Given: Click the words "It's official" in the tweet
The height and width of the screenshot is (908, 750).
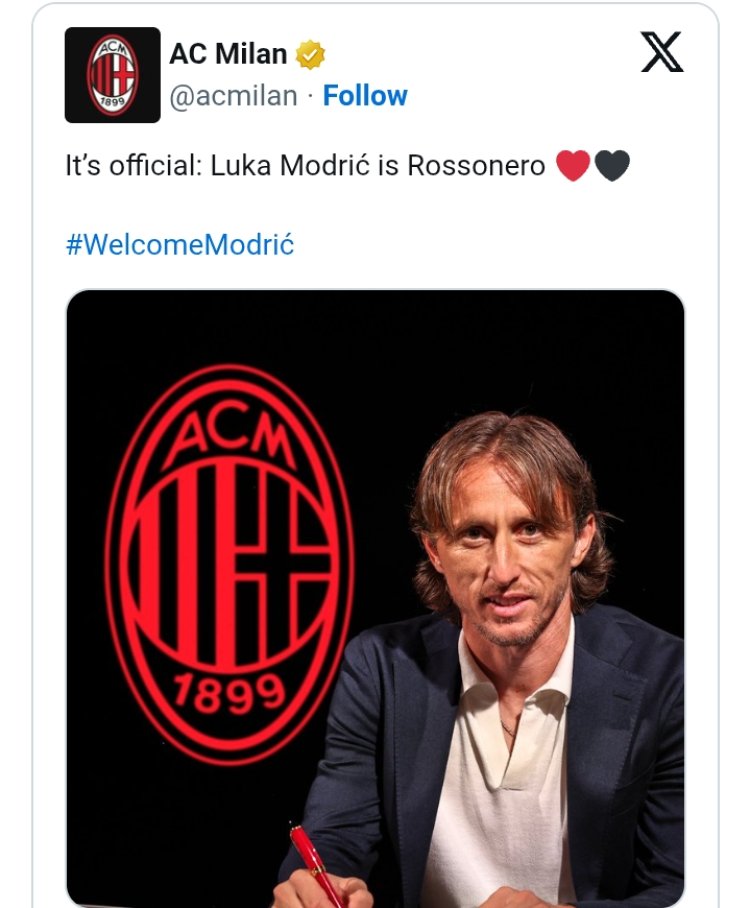Looking at the screenshot, I should (x=131, y=166).
